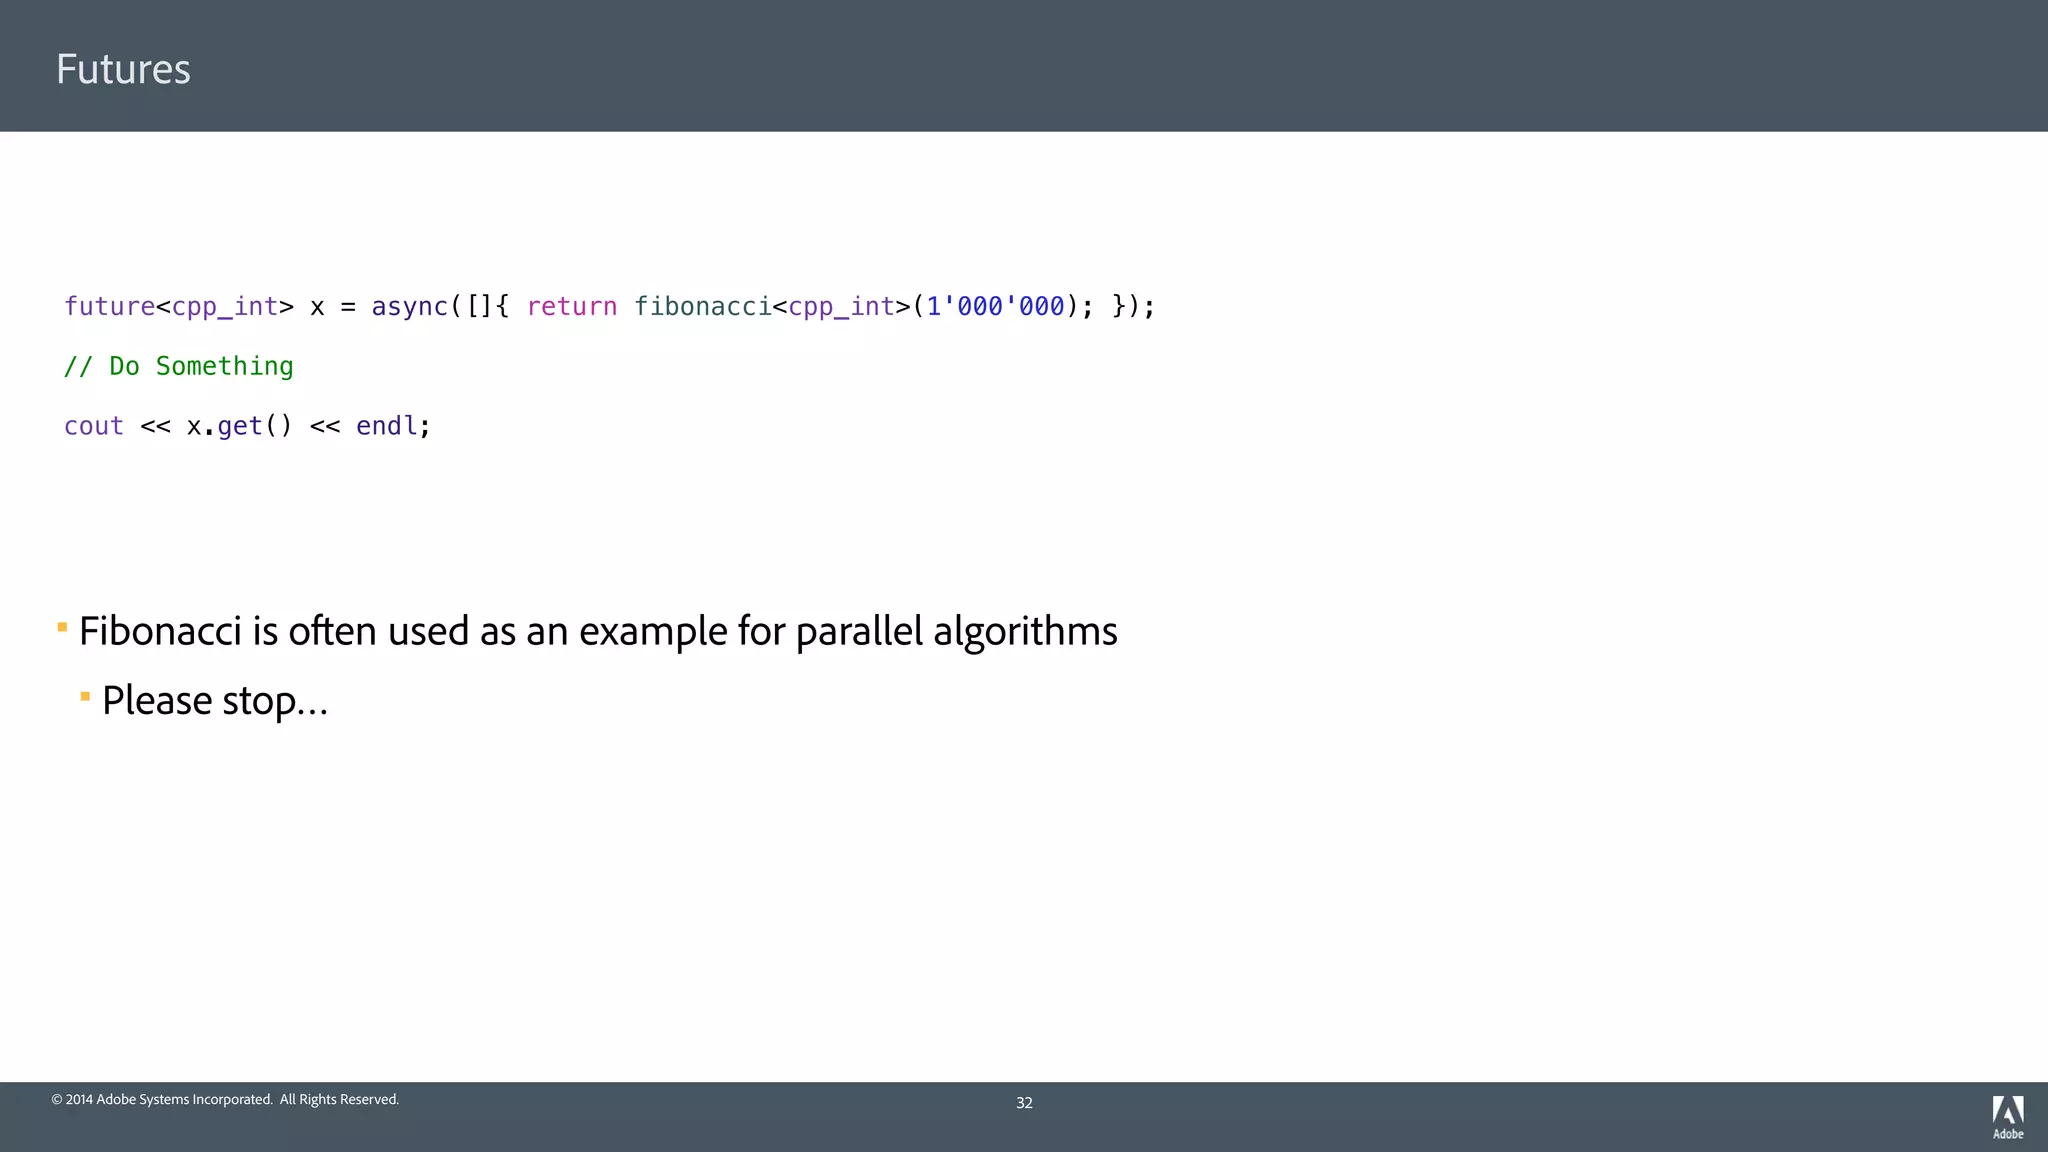The image size is (2048, 1152).
Task: Click the Adobe logo in footer
Action: [2007, 1116]
